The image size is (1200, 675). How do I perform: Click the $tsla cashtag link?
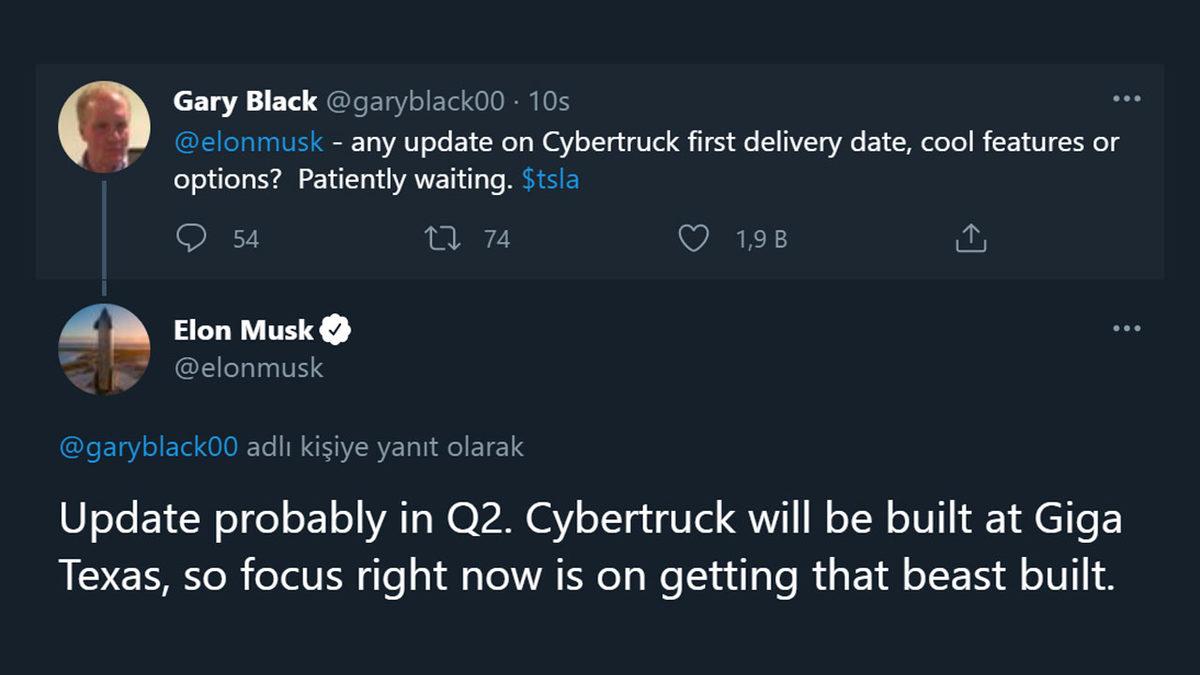click(549, 178)
